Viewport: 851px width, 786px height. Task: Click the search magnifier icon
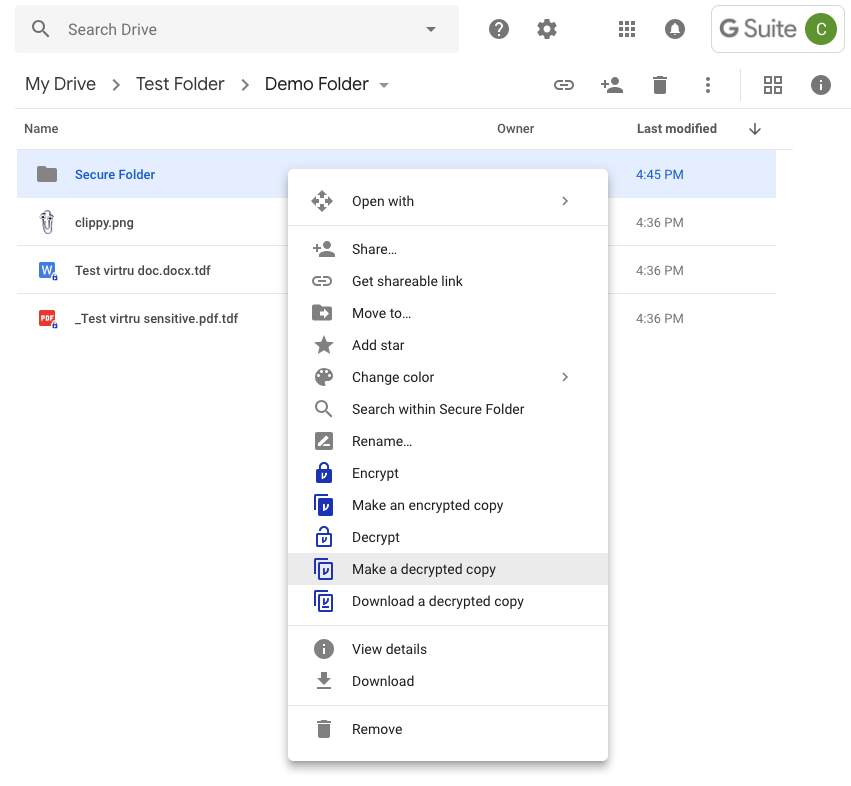(x=41, y=29)
